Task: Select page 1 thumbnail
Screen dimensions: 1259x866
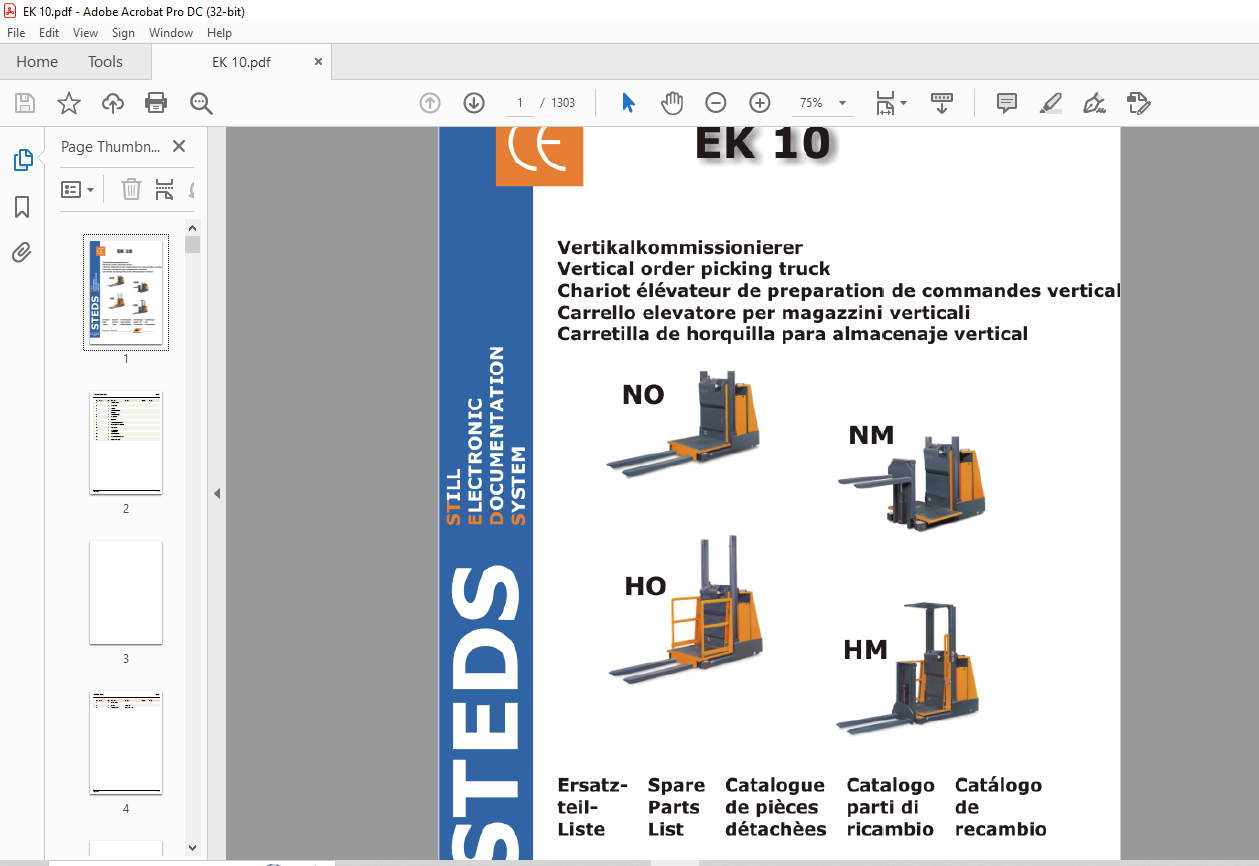Action: point(126,292)
